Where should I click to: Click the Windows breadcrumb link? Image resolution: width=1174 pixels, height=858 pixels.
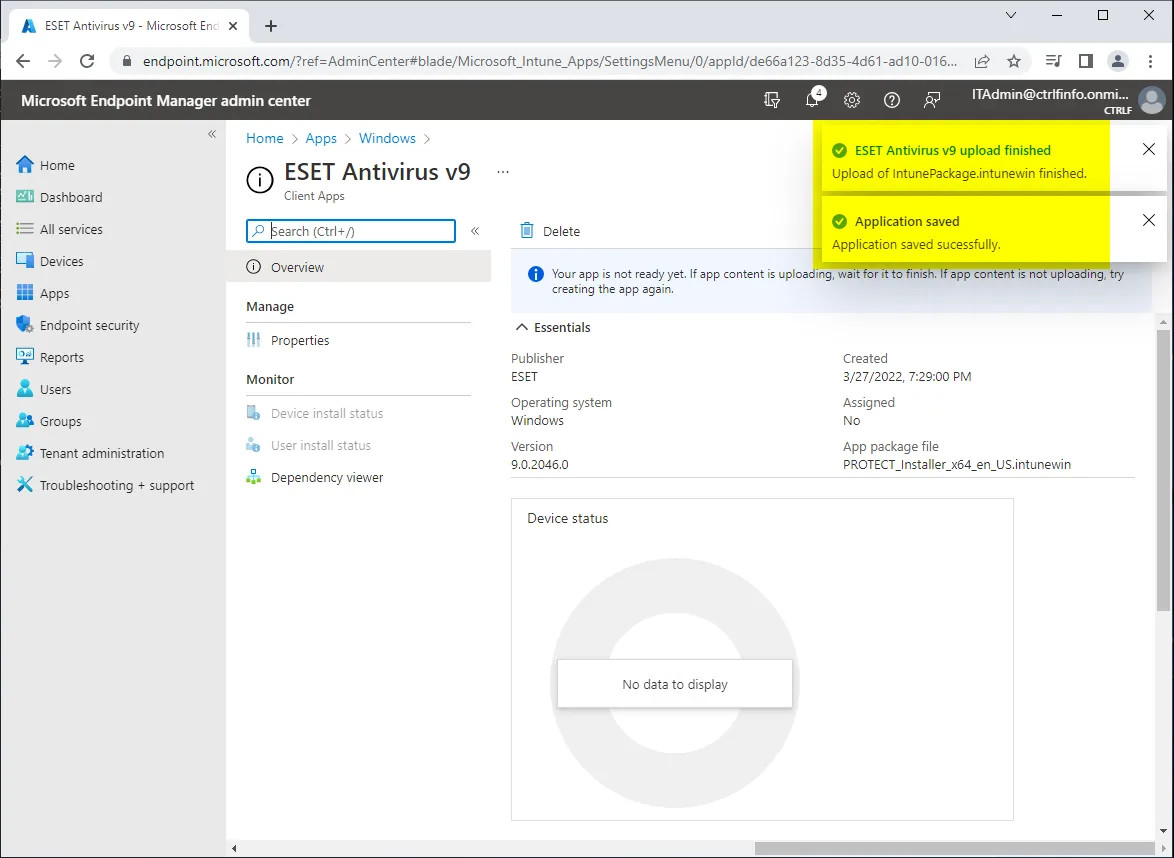pos(387,139)
